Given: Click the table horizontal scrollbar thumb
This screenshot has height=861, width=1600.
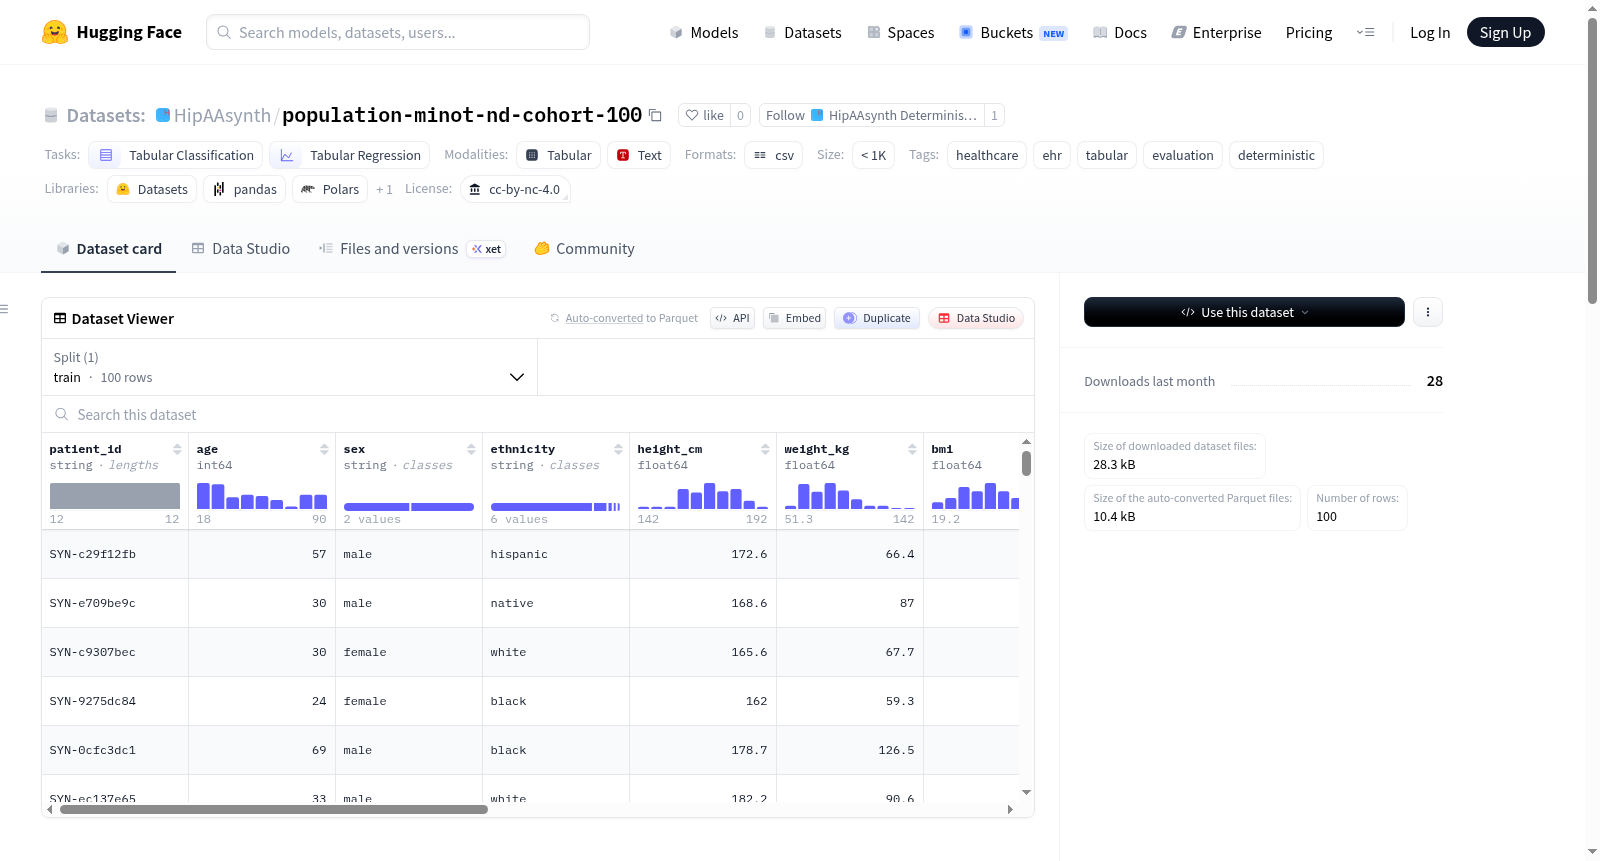Looking at the screenshot, I should coord(274,810).
